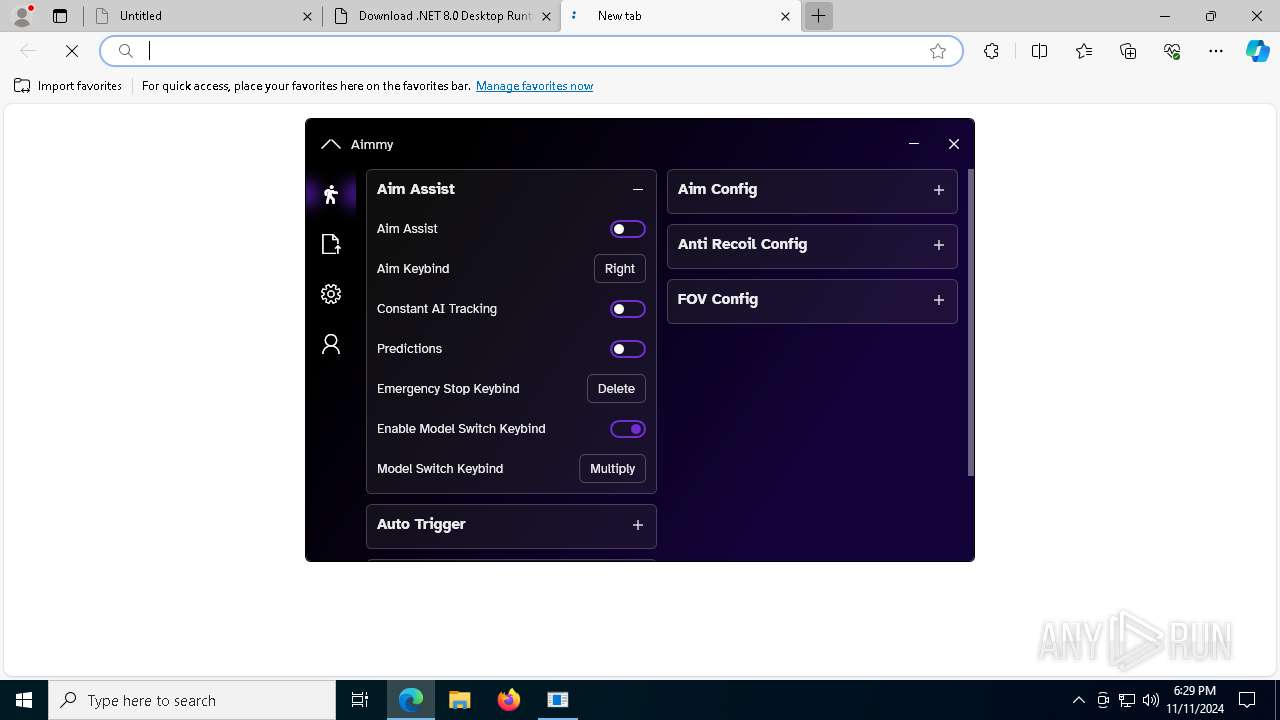
Task: Switch to Download .NET 8.0 Desktop Runtime tab
Action: (441, 16)
